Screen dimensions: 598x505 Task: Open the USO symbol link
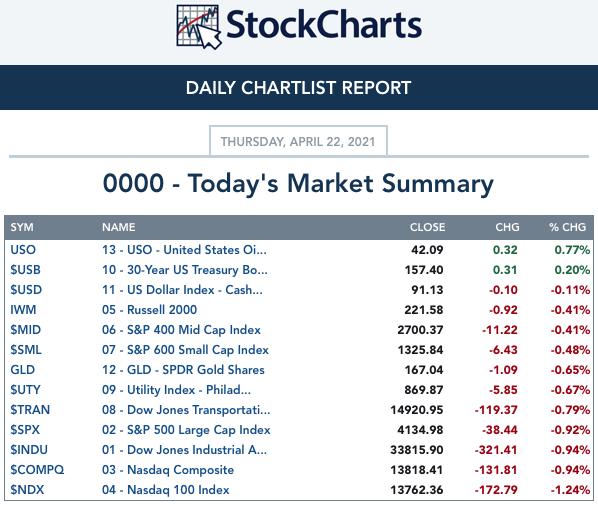coord(23,250)
